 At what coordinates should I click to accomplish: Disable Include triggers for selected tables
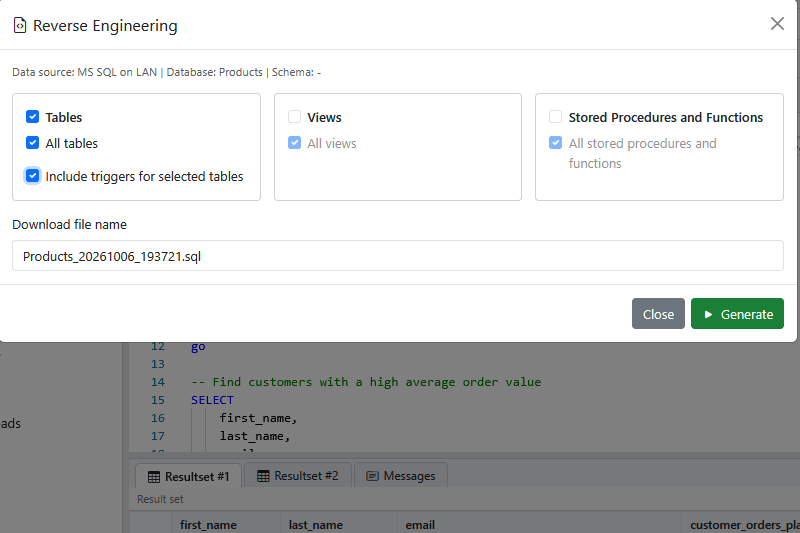(x=32, y=176)
